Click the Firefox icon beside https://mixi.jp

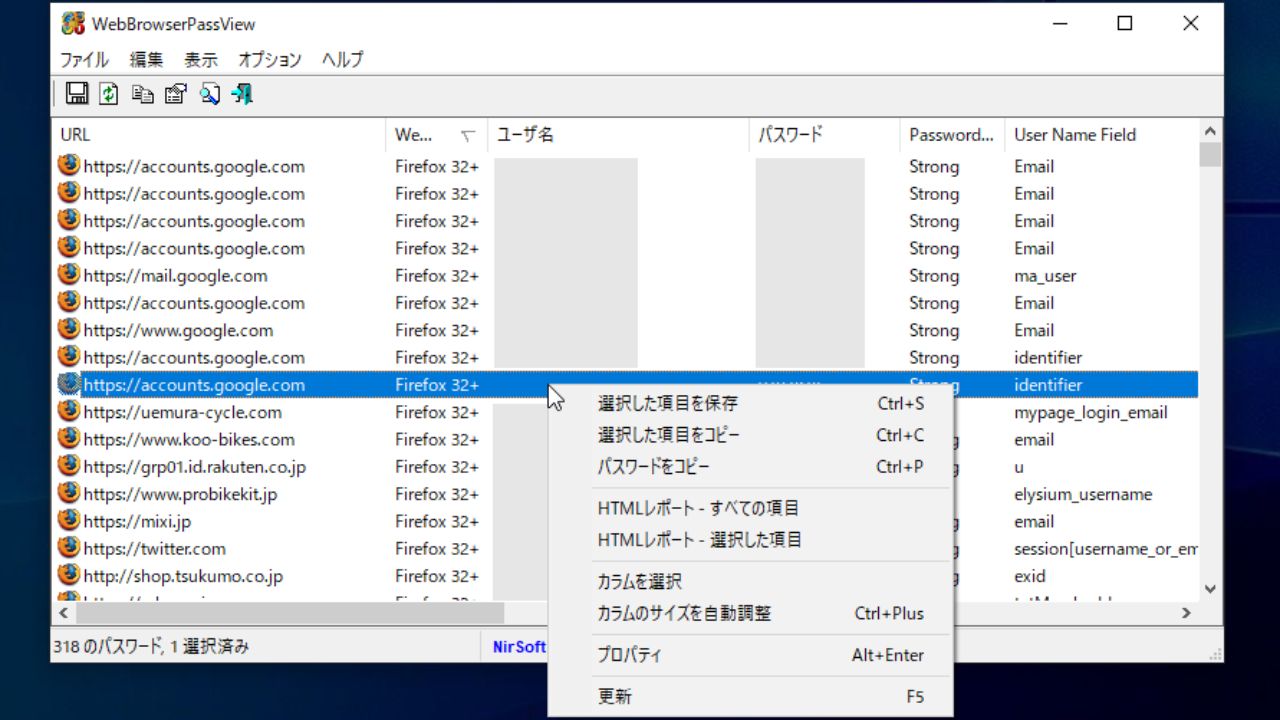pyautogui.click(x=69, y=520)
